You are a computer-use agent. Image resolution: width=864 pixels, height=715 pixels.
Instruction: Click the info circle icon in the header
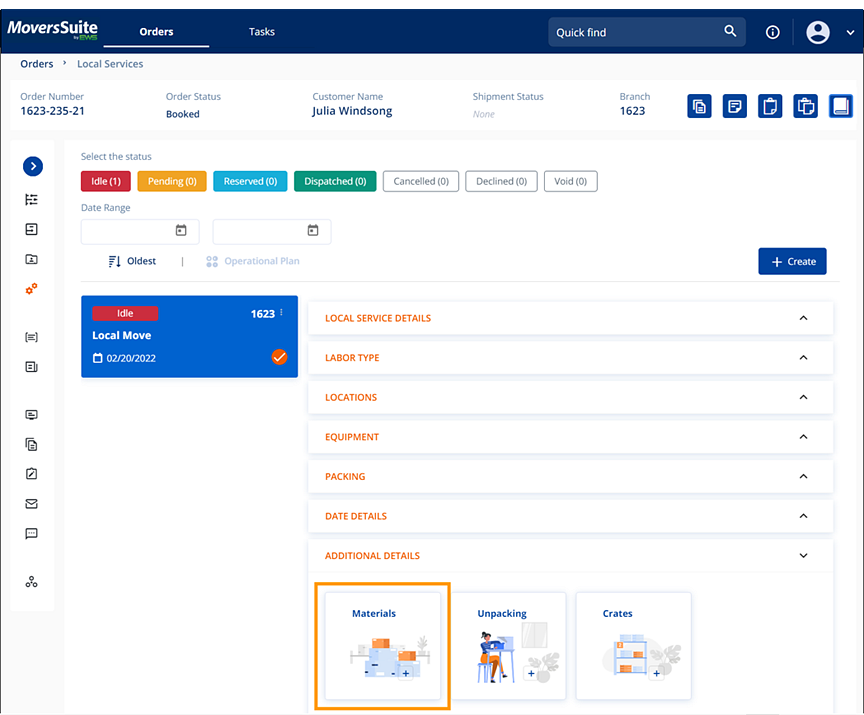click(772, 32)
